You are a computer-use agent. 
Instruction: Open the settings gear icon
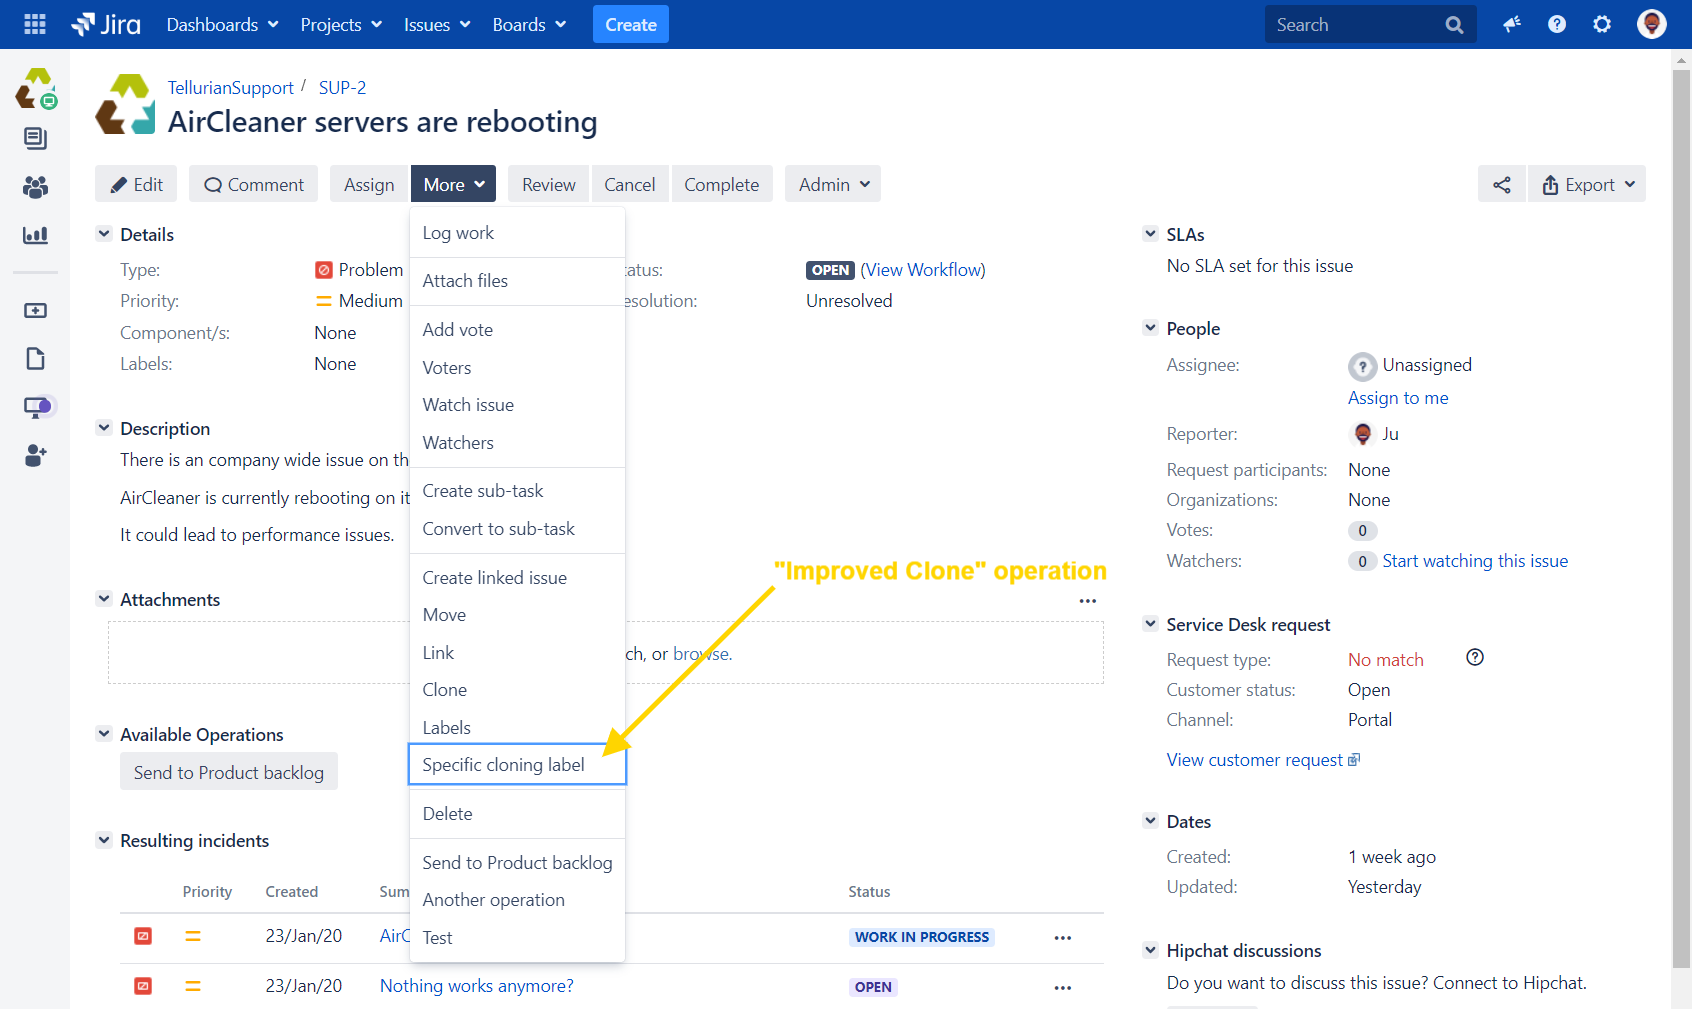tap(1602, 24)
